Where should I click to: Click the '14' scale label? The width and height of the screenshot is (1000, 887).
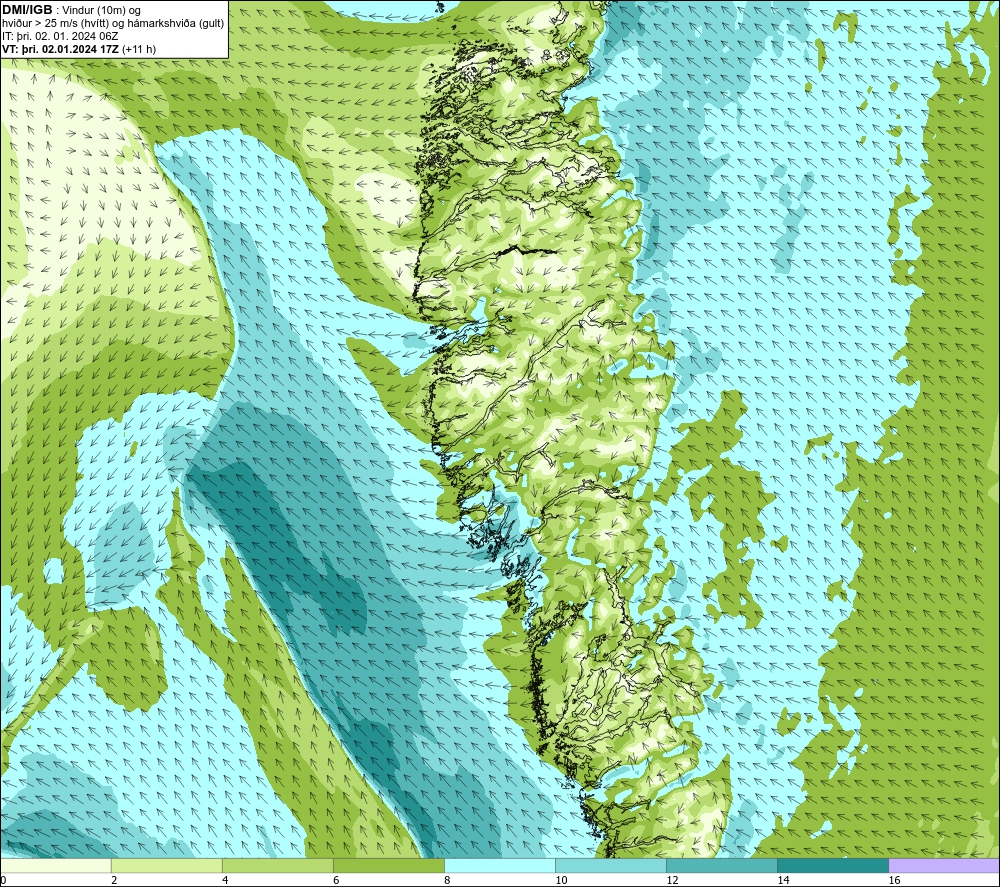coord(783,880)
